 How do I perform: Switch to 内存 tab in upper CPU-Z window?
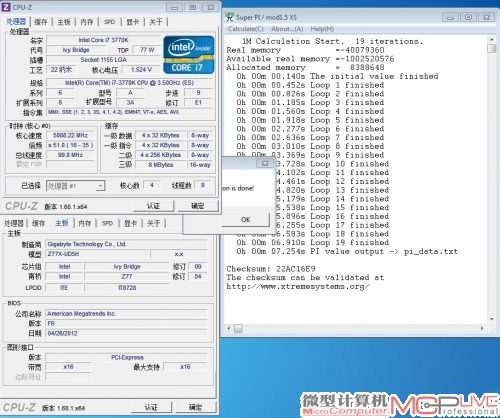pyautogui.click(x=87, y=22)
